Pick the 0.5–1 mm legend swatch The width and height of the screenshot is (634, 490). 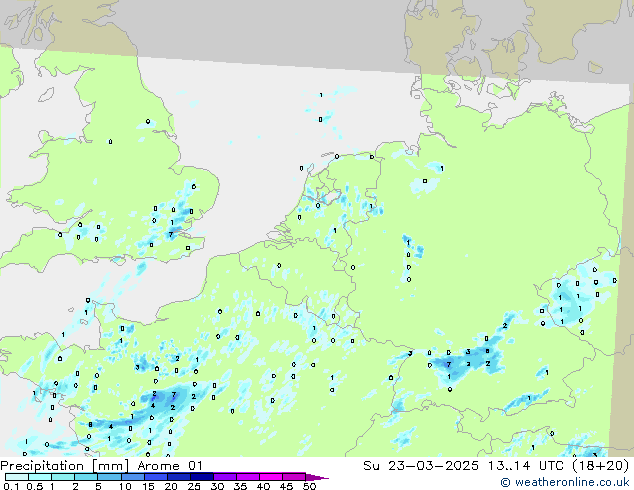(x=40, y=477)
